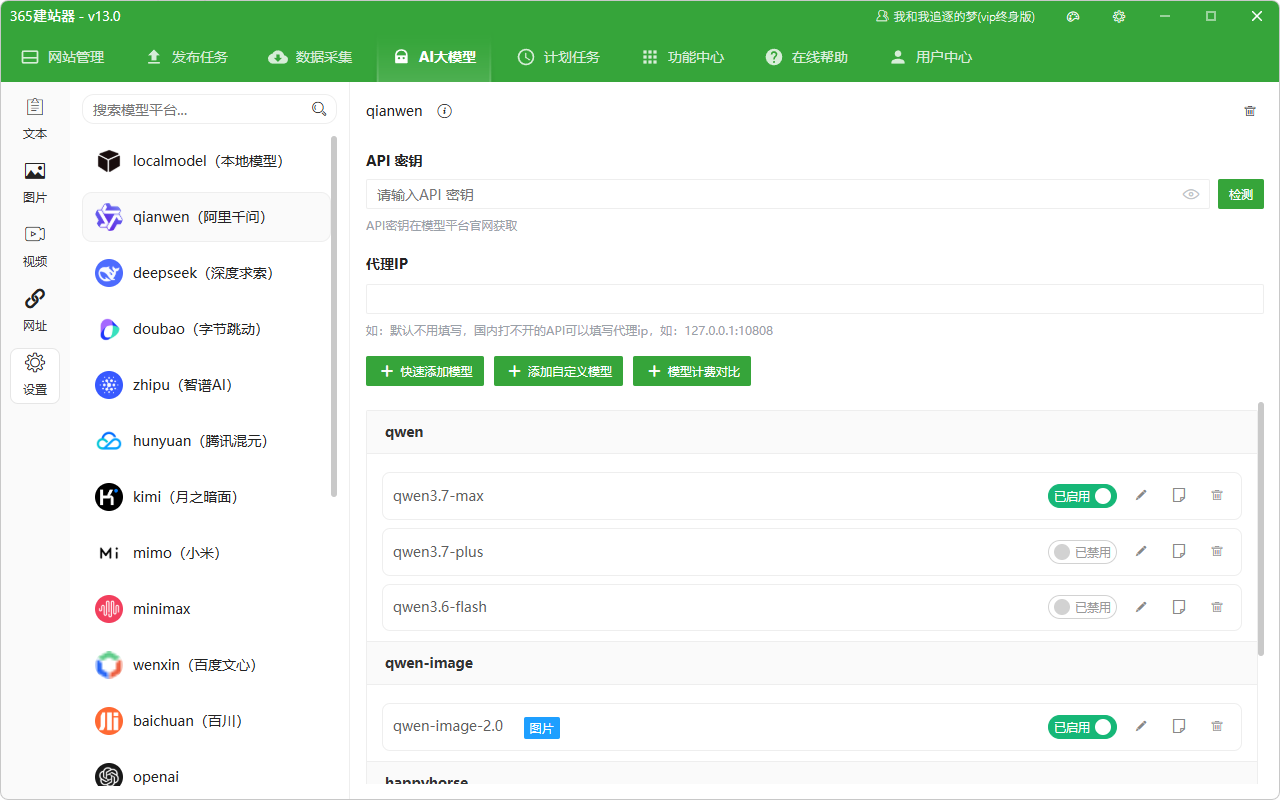This screenshot has width=1280, height=800.
Task: Click the magnifier icon in the model search box
Action: point(319,109)
